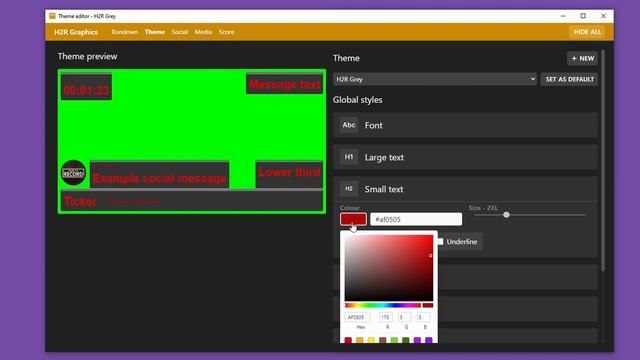Click the B value field in picker

(423, 317)
